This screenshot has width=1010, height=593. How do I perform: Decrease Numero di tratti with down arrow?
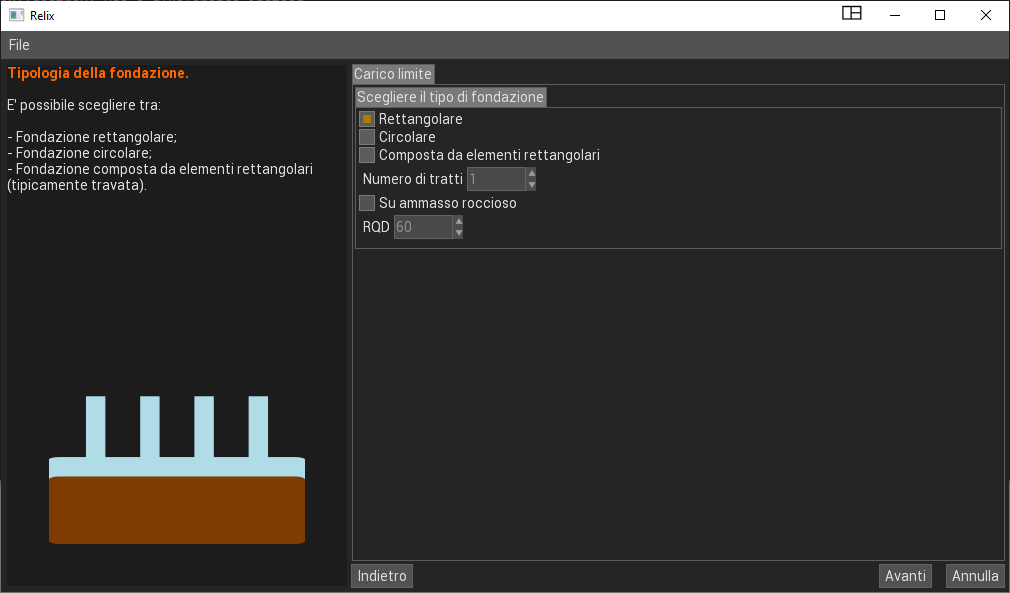point(532,185)
